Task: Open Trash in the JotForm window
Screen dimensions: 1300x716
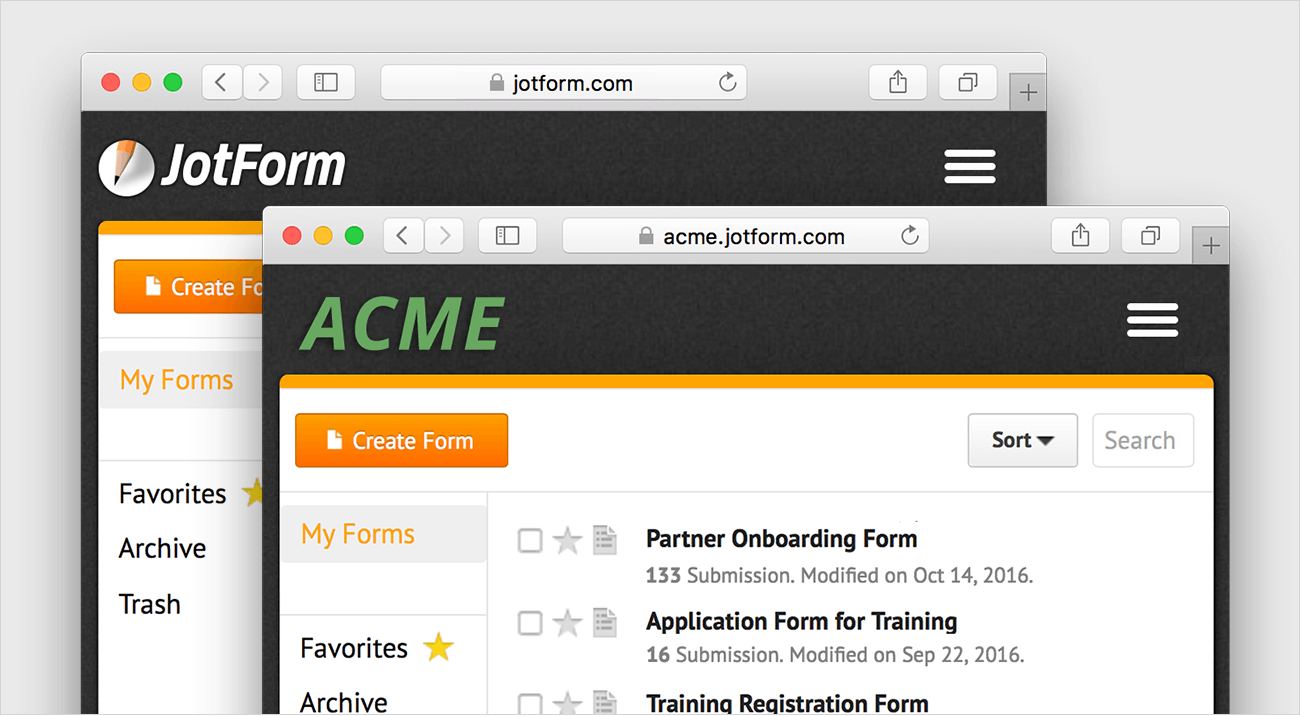Action: tap(150, 604)
